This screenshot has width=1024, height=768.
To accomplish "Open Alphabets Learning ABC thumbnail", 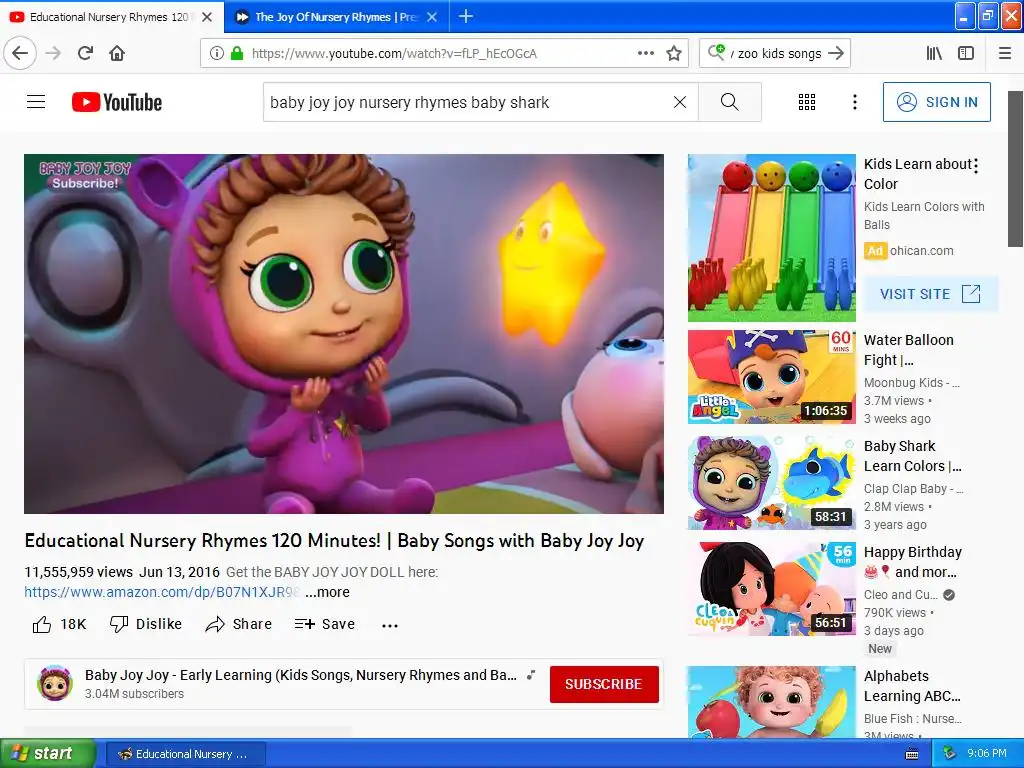I will tap(771, 702).
